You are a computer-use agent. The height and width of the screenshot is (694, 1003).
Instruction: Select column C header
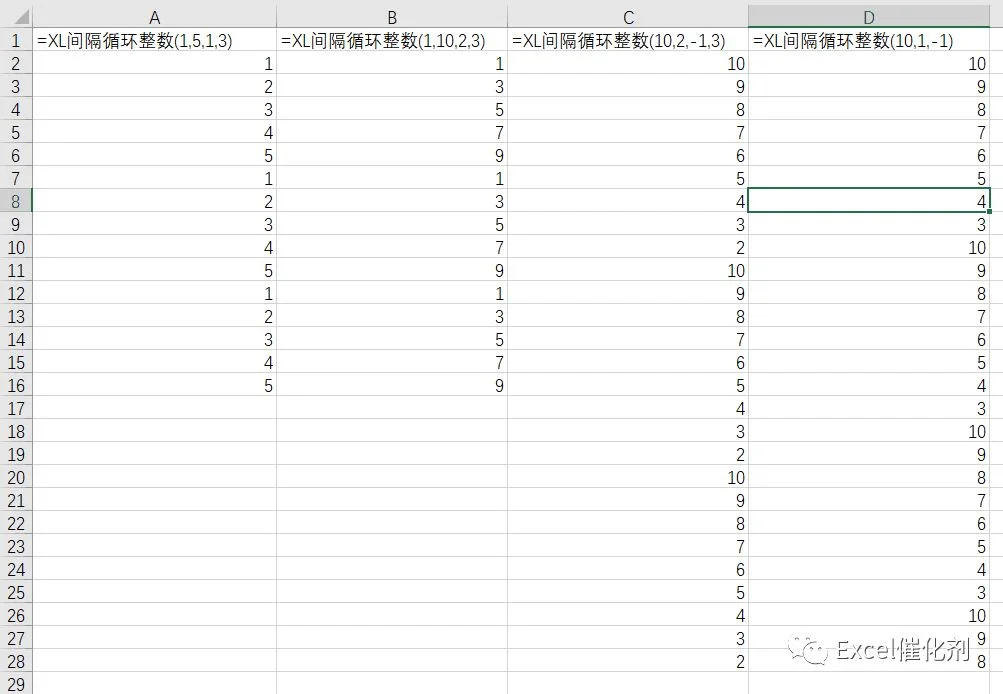[x=628, y=17]
